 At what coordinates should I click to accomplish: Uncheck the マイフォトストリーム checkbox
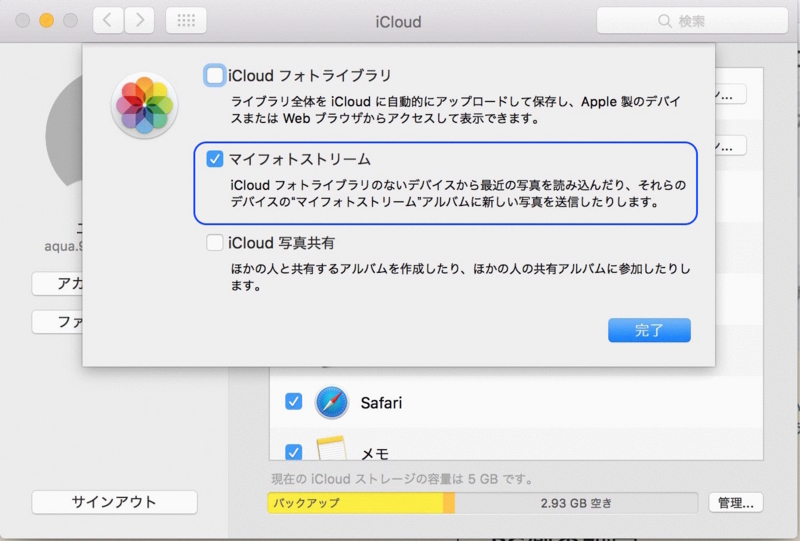pos(214,159)
